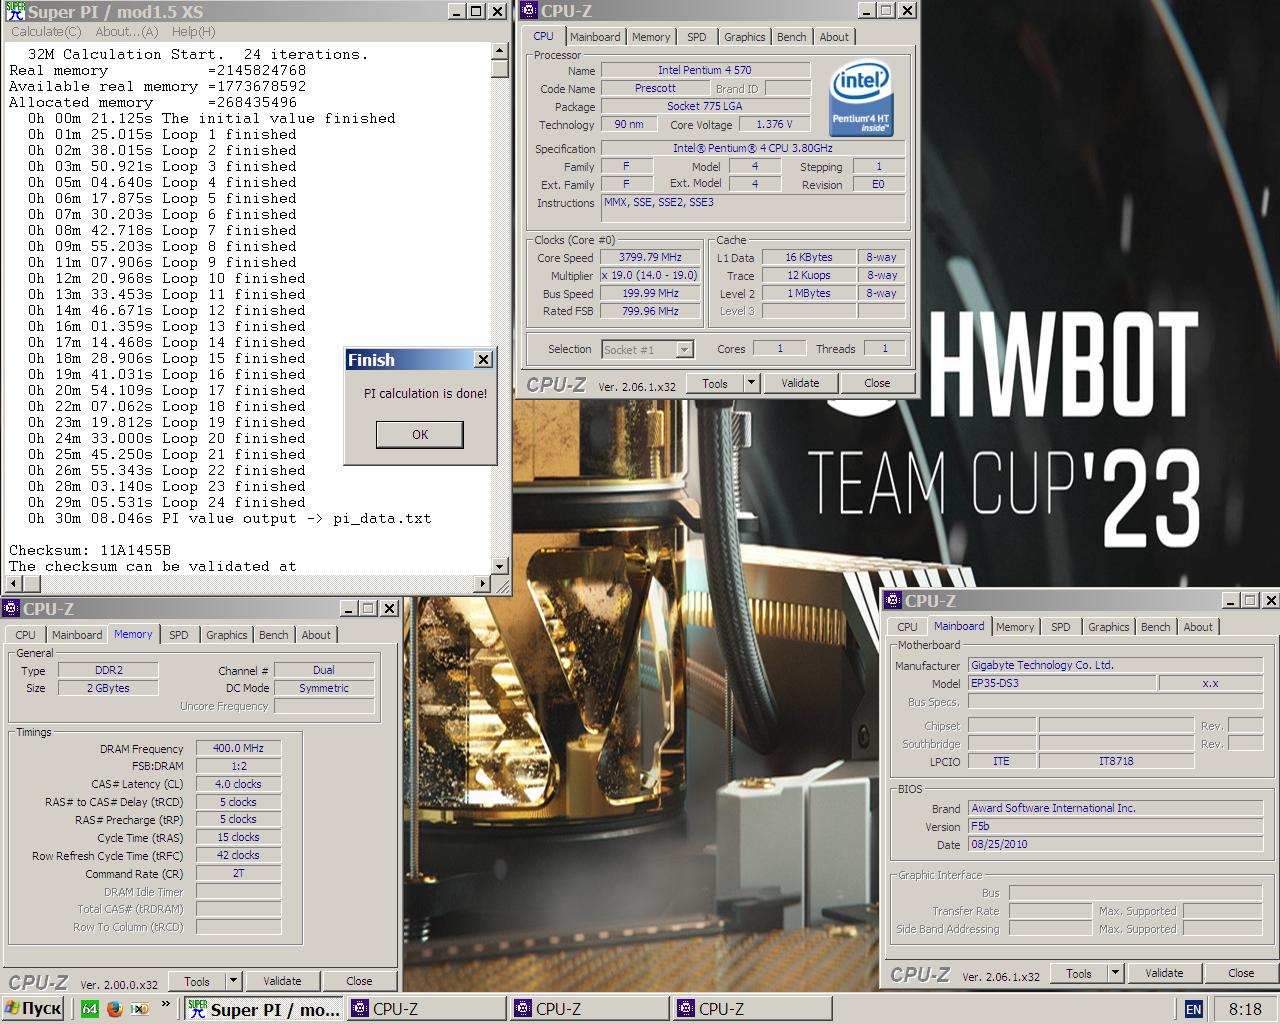Select Memory tab in Mainboard CPU-Z window
1280x1024 pixels.
[1015, 627]
